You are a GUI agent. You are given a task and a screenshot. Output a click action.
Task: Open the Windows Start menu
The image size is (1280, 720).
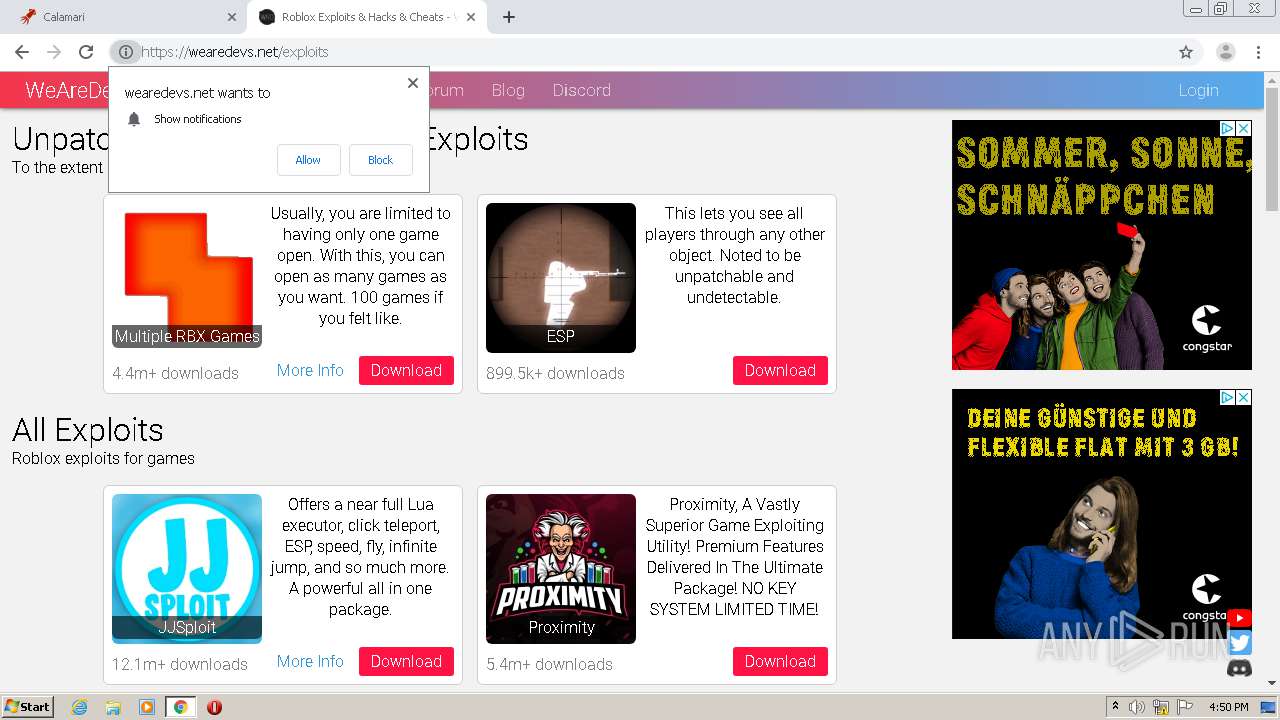[x=28, y=706]
